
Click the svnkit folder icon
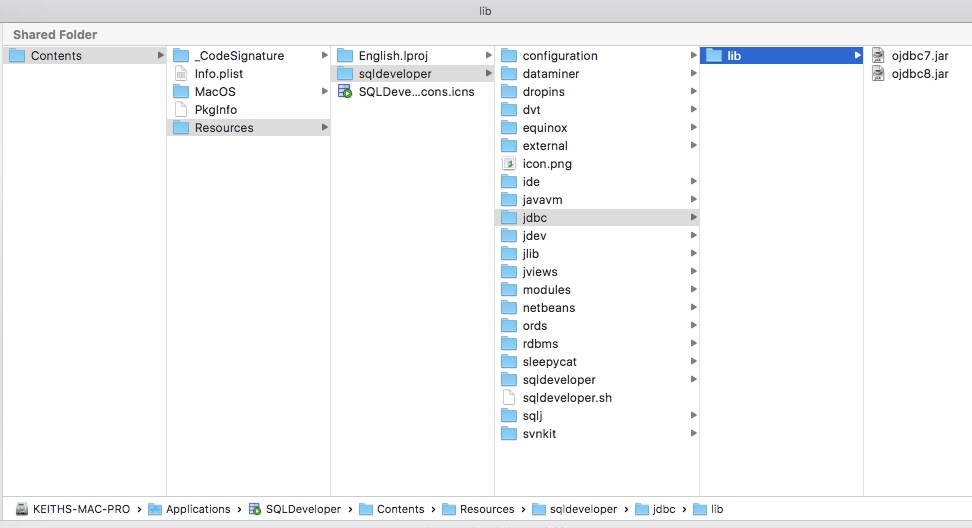pos(509,433)
